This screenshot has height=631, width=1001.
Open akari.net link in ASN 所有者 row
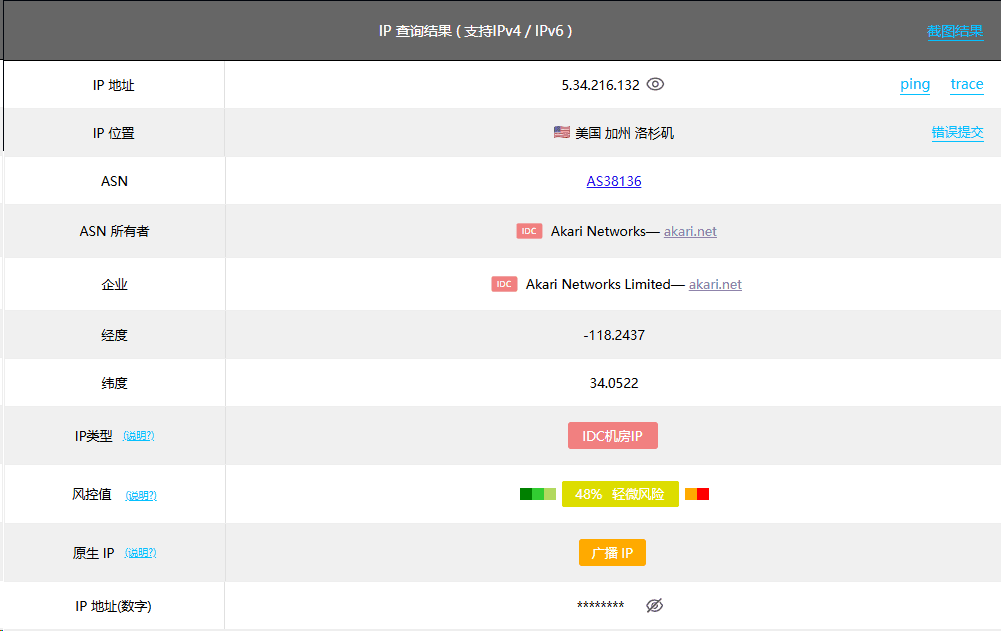point(690,231)
